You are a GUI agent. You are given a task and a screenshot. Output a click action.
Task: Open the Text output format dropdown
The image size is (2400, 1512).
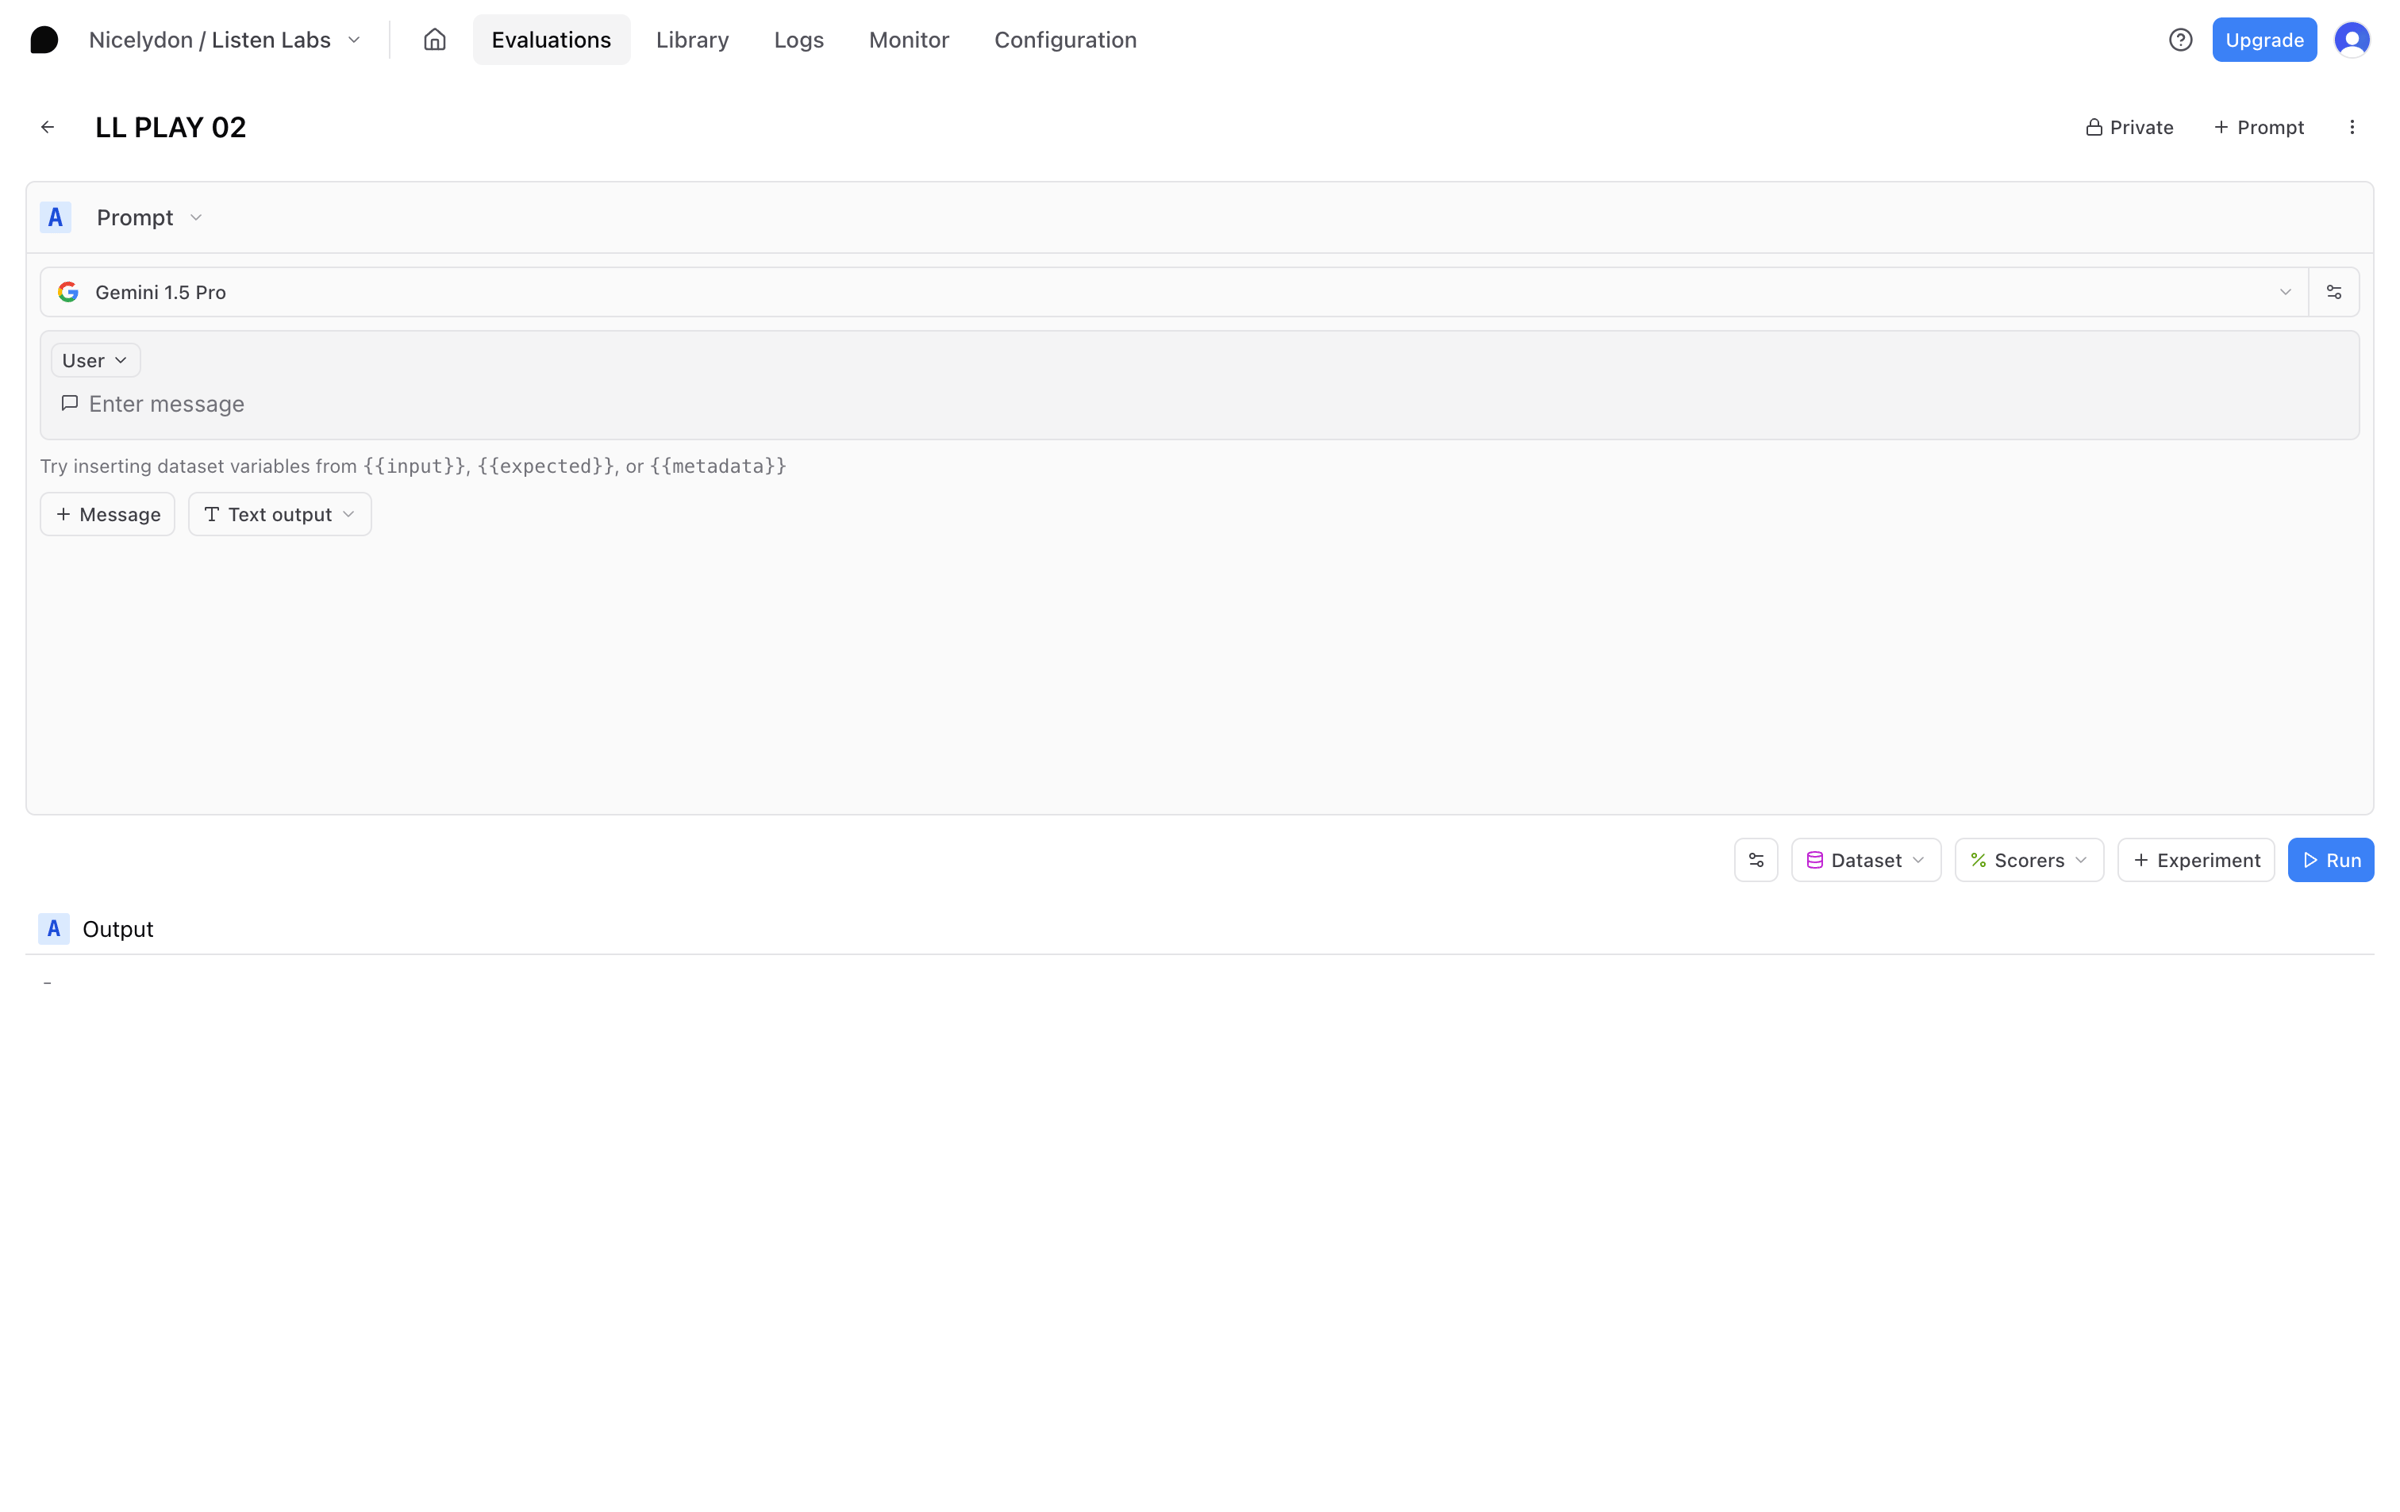coord(280,514)
